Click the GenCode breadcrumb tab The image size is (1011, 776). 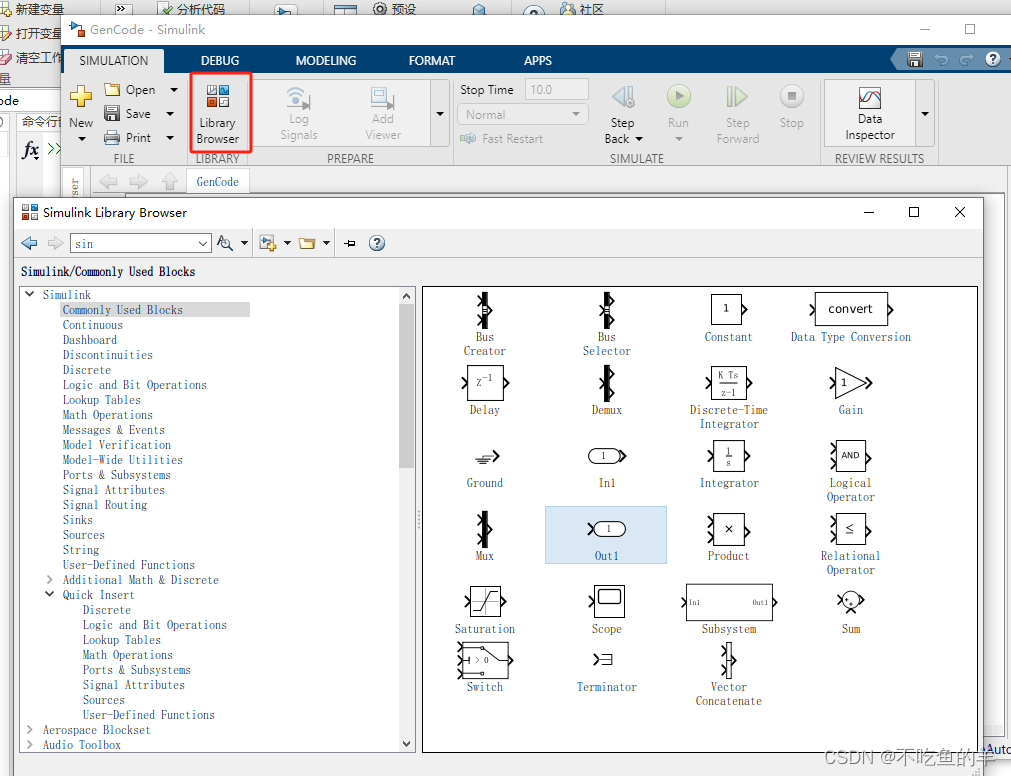[x=217, y=182]
